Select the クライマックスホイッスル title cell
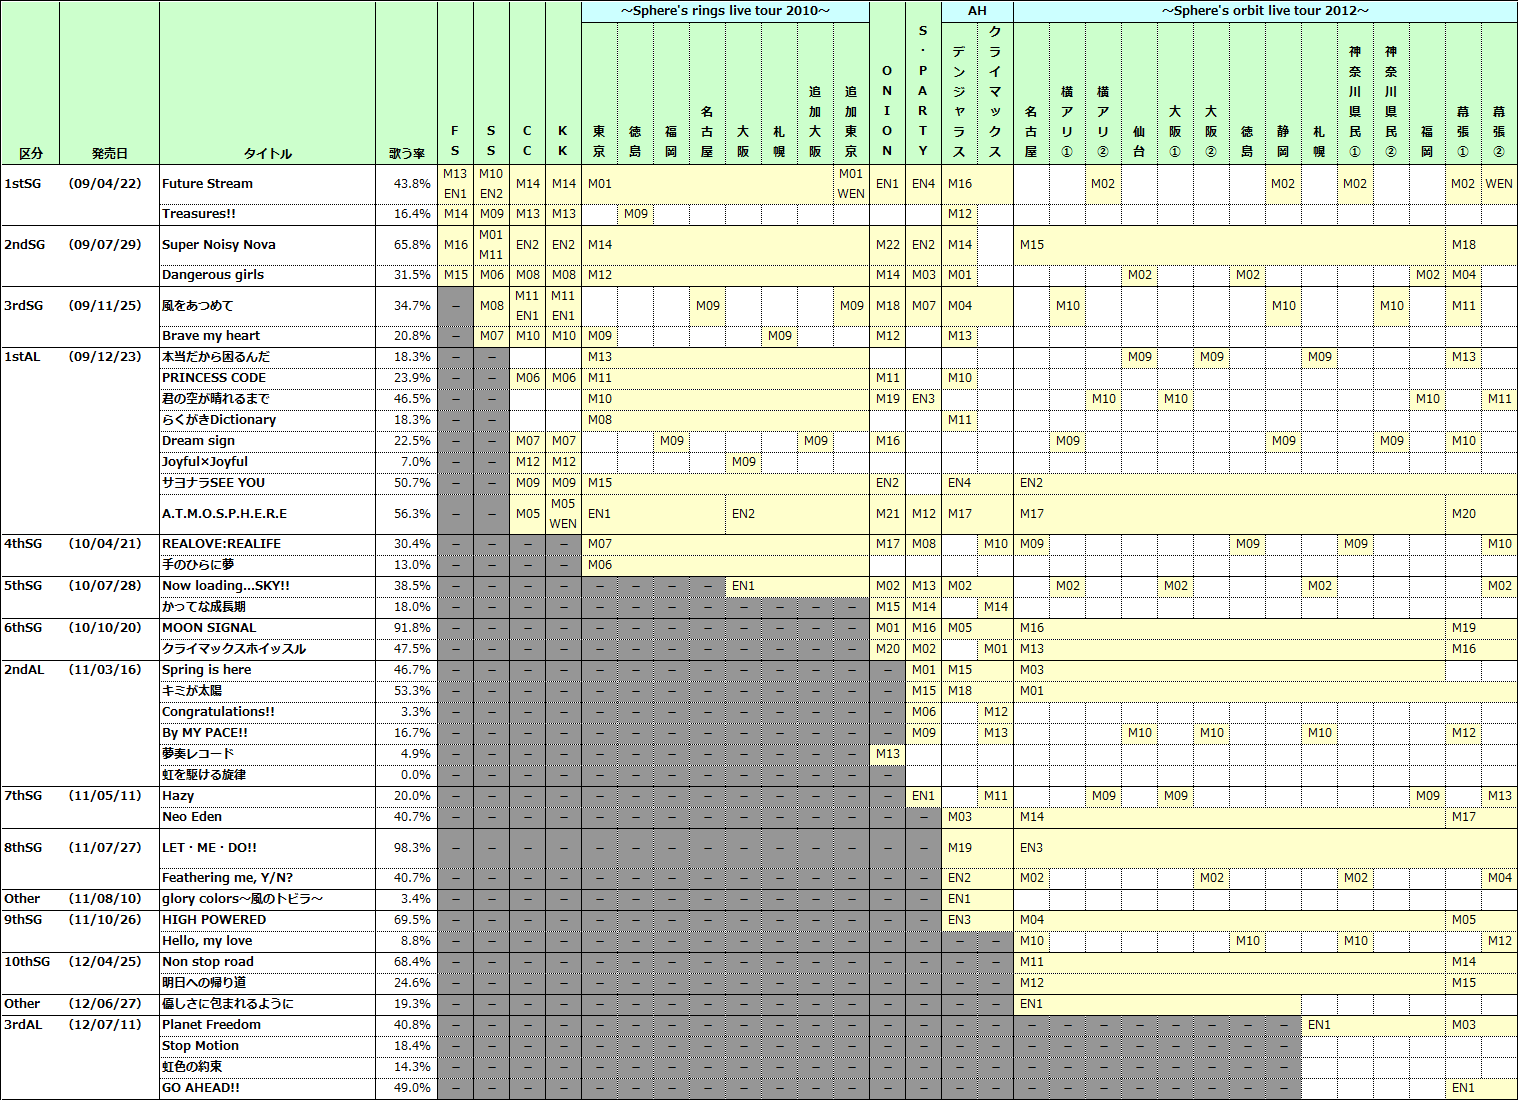The width and height of the screenshot is (1518, 1100). coord(268,649)
